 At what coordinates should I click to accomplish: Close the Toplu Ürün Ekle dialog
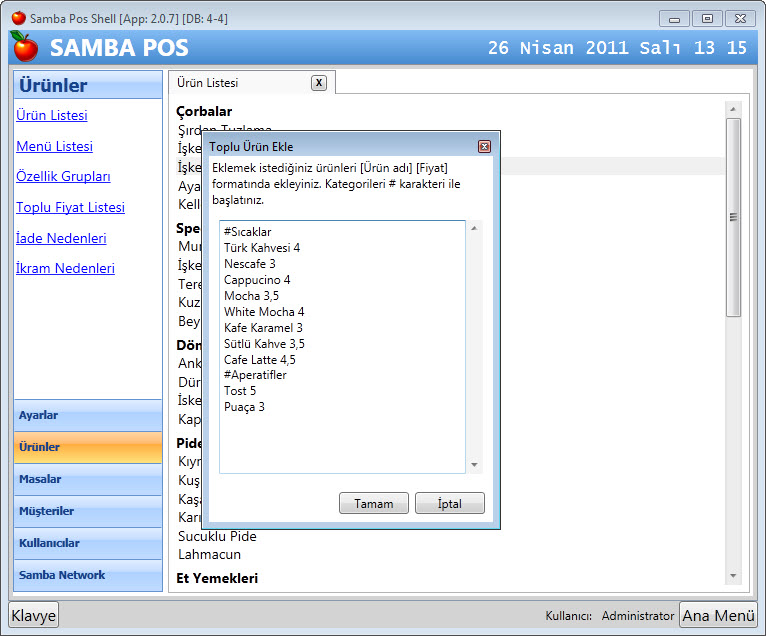(x=484, y=147)
